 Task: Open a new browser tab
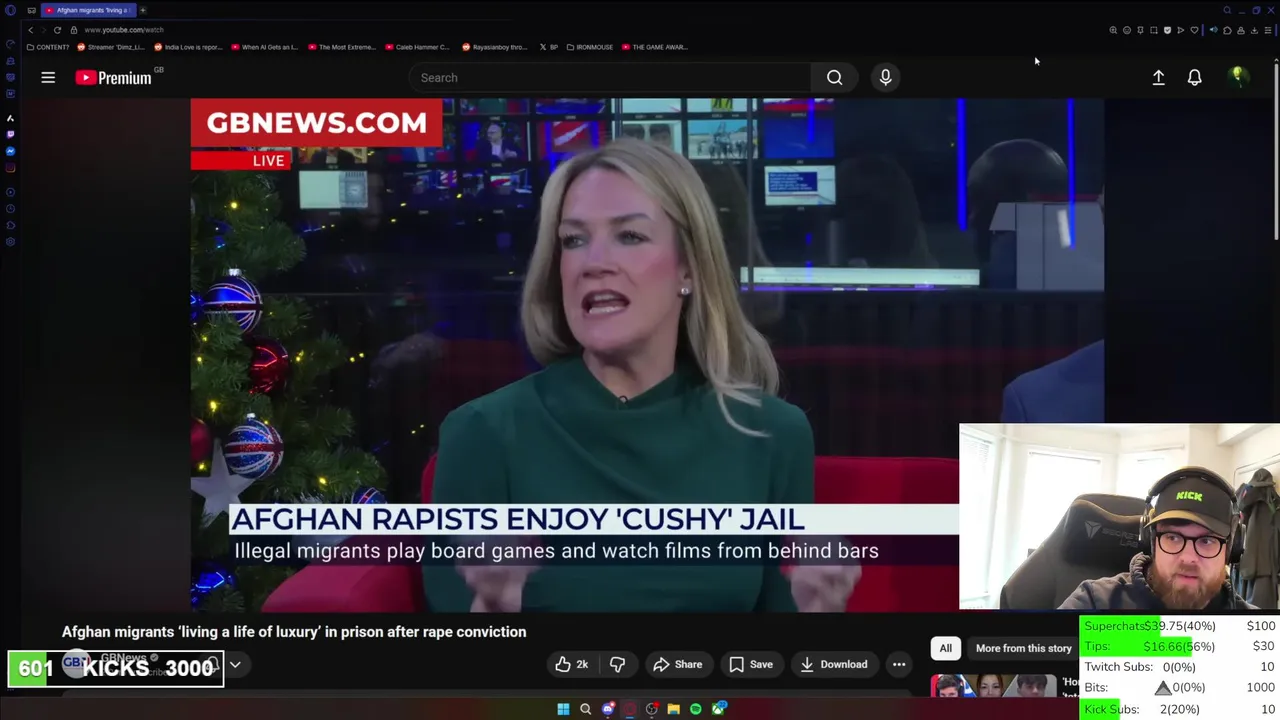click(143, 10)
